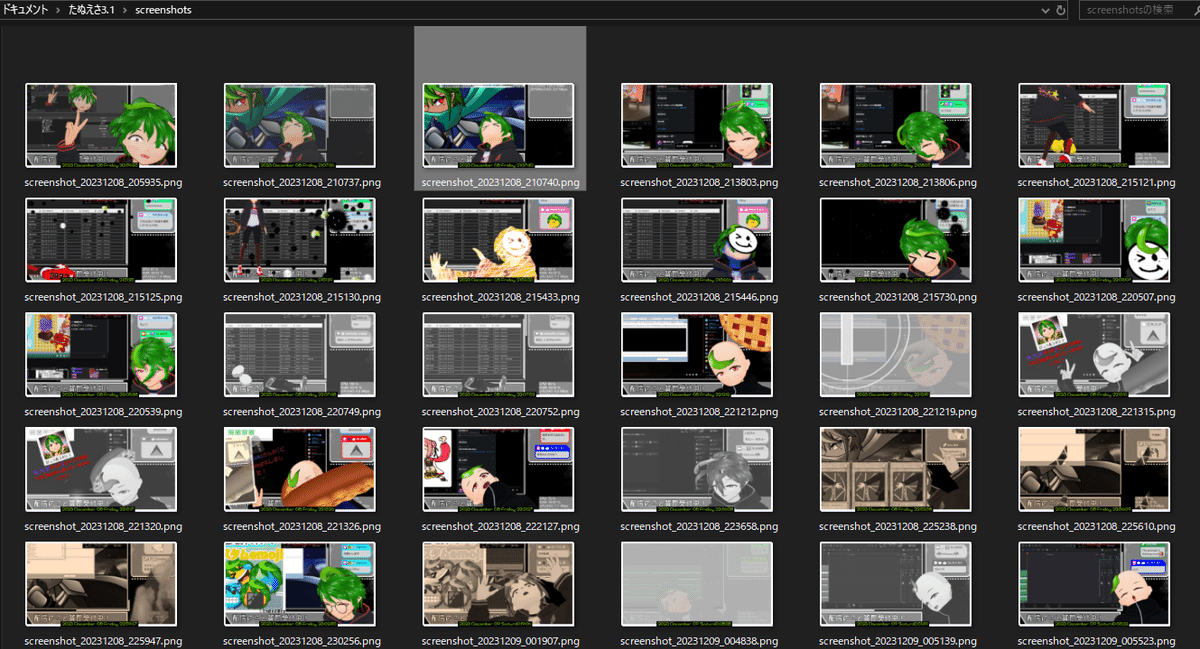
Task: Select thumbnail screenshot_20231208_225947.png
Action: pos(101,584)
